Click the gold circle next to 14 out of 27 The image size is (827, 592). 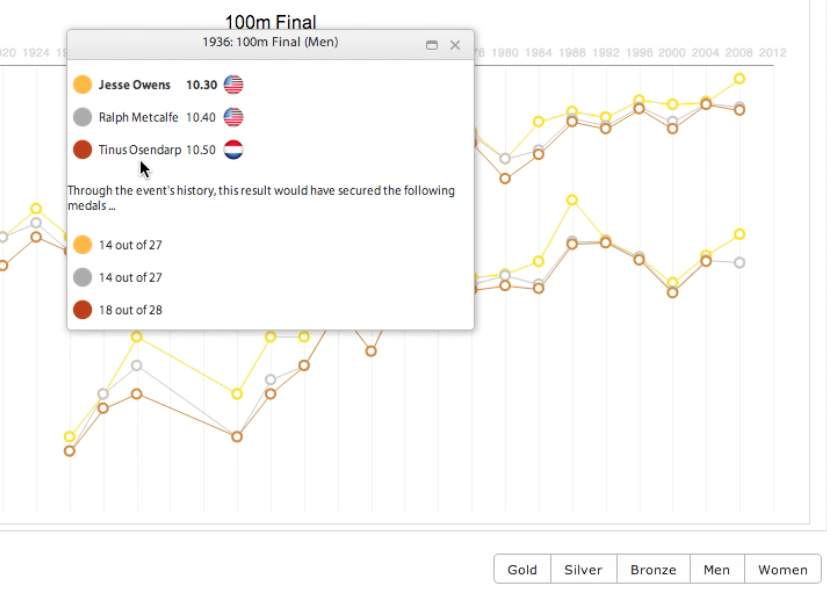click(x=82, y=245)
